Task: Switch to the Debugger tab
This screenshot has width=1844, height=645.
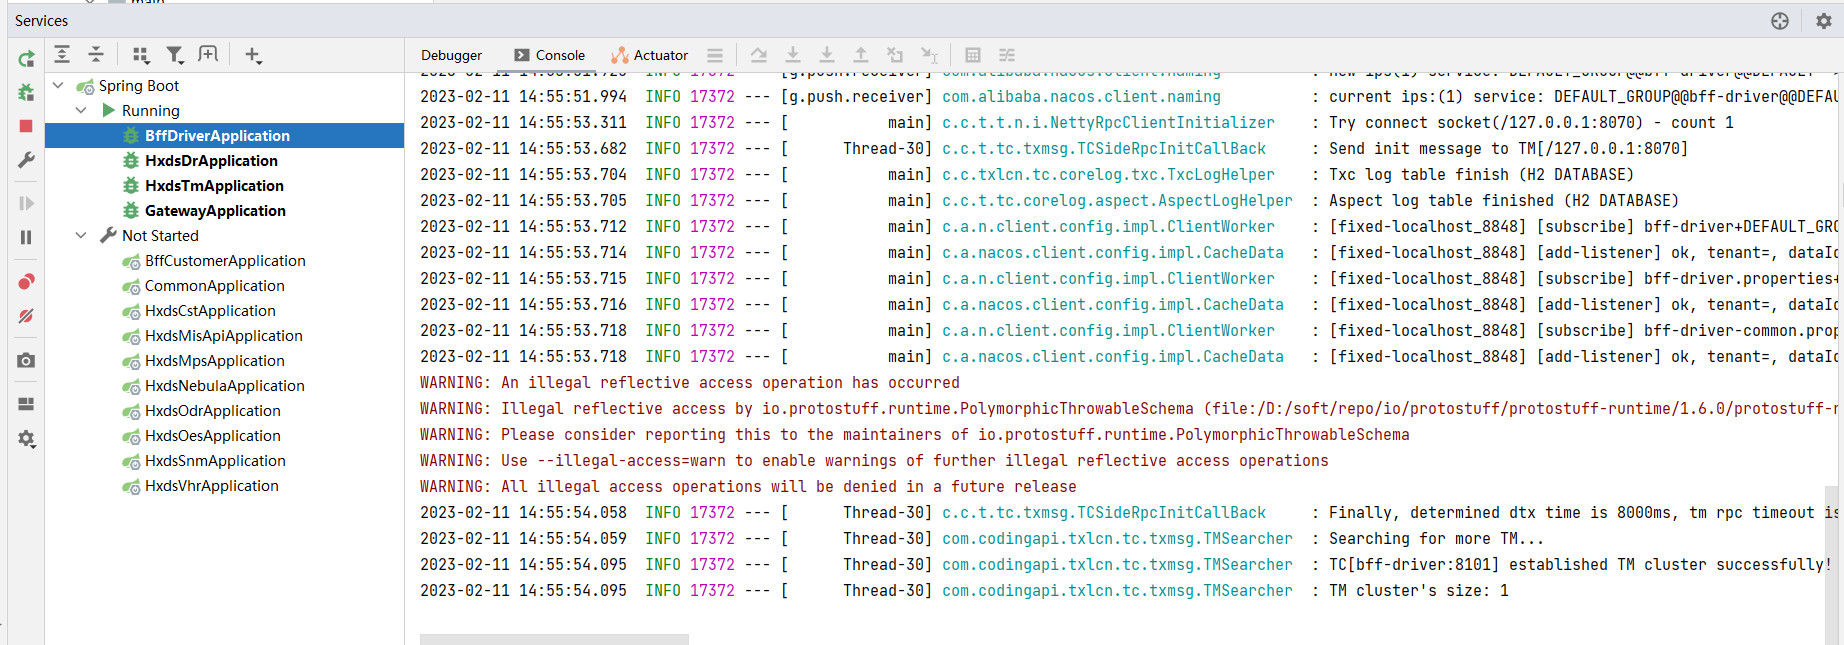Action: click(x=451, y=55)
